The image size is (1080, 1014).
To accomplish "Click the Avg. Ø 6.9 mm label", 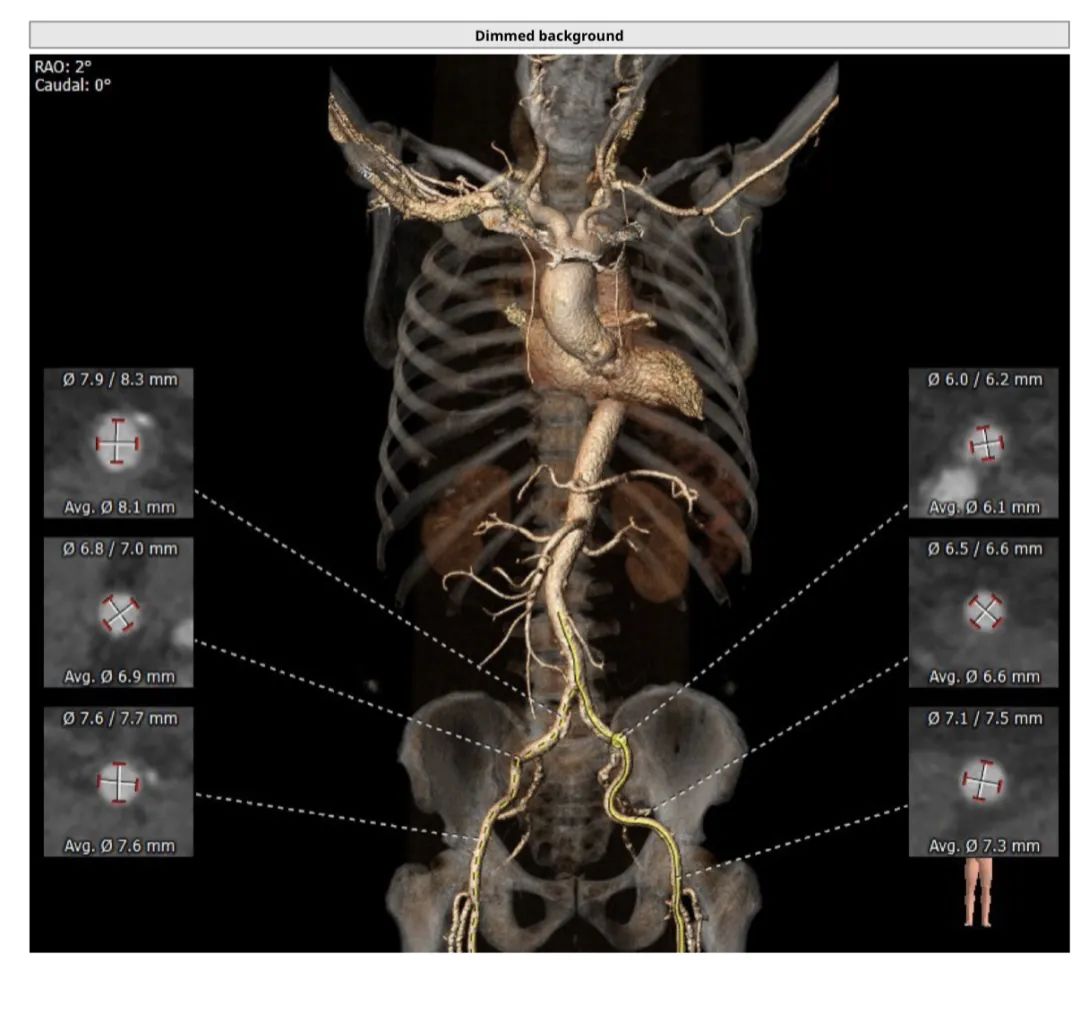I will coord(119,677).
